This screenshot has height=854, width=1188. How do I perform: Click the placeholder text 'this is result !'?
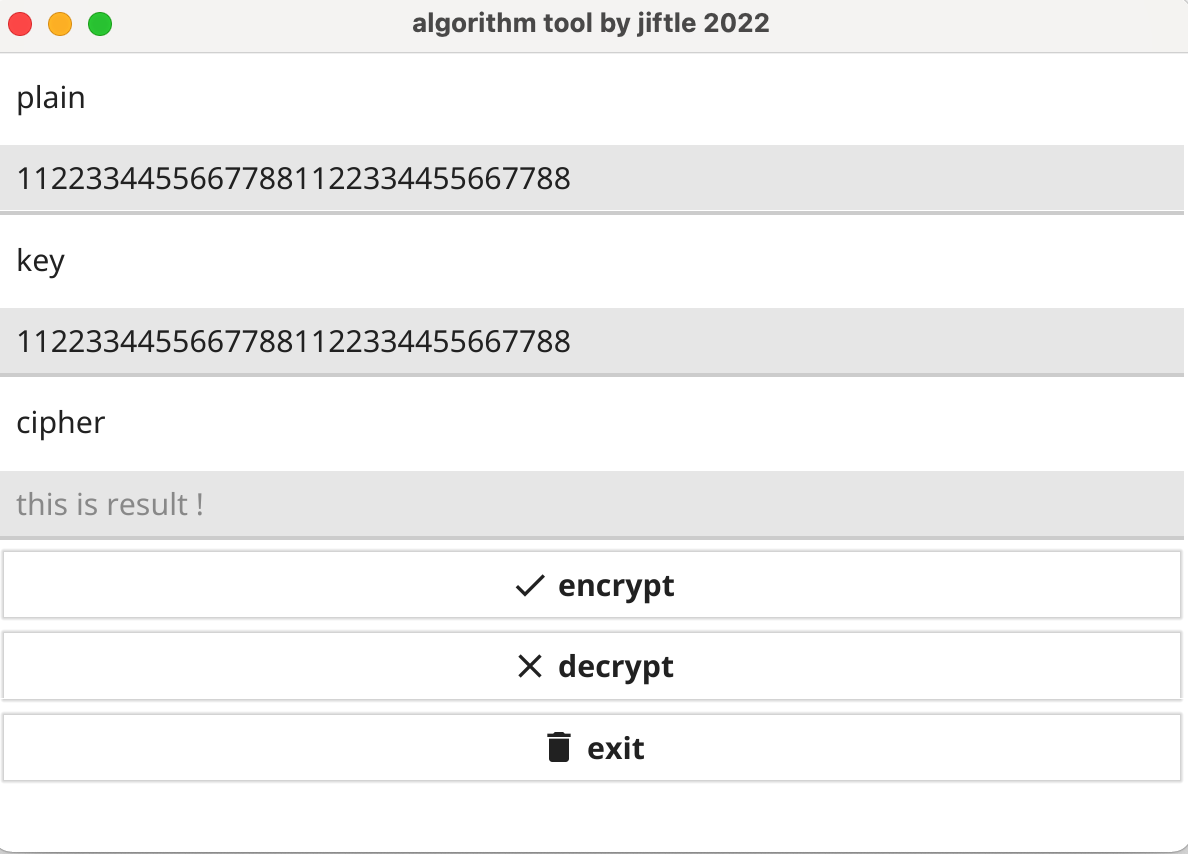click(x=110, y=505)
